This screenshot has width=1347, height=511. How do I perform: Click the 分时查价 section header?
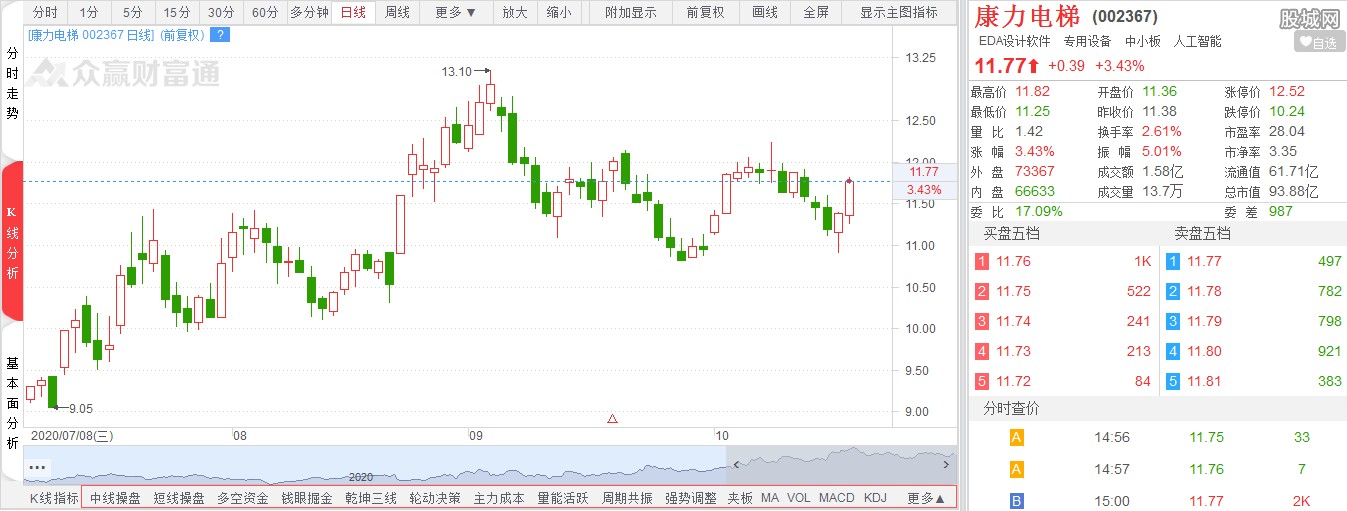pos(1011,409)
